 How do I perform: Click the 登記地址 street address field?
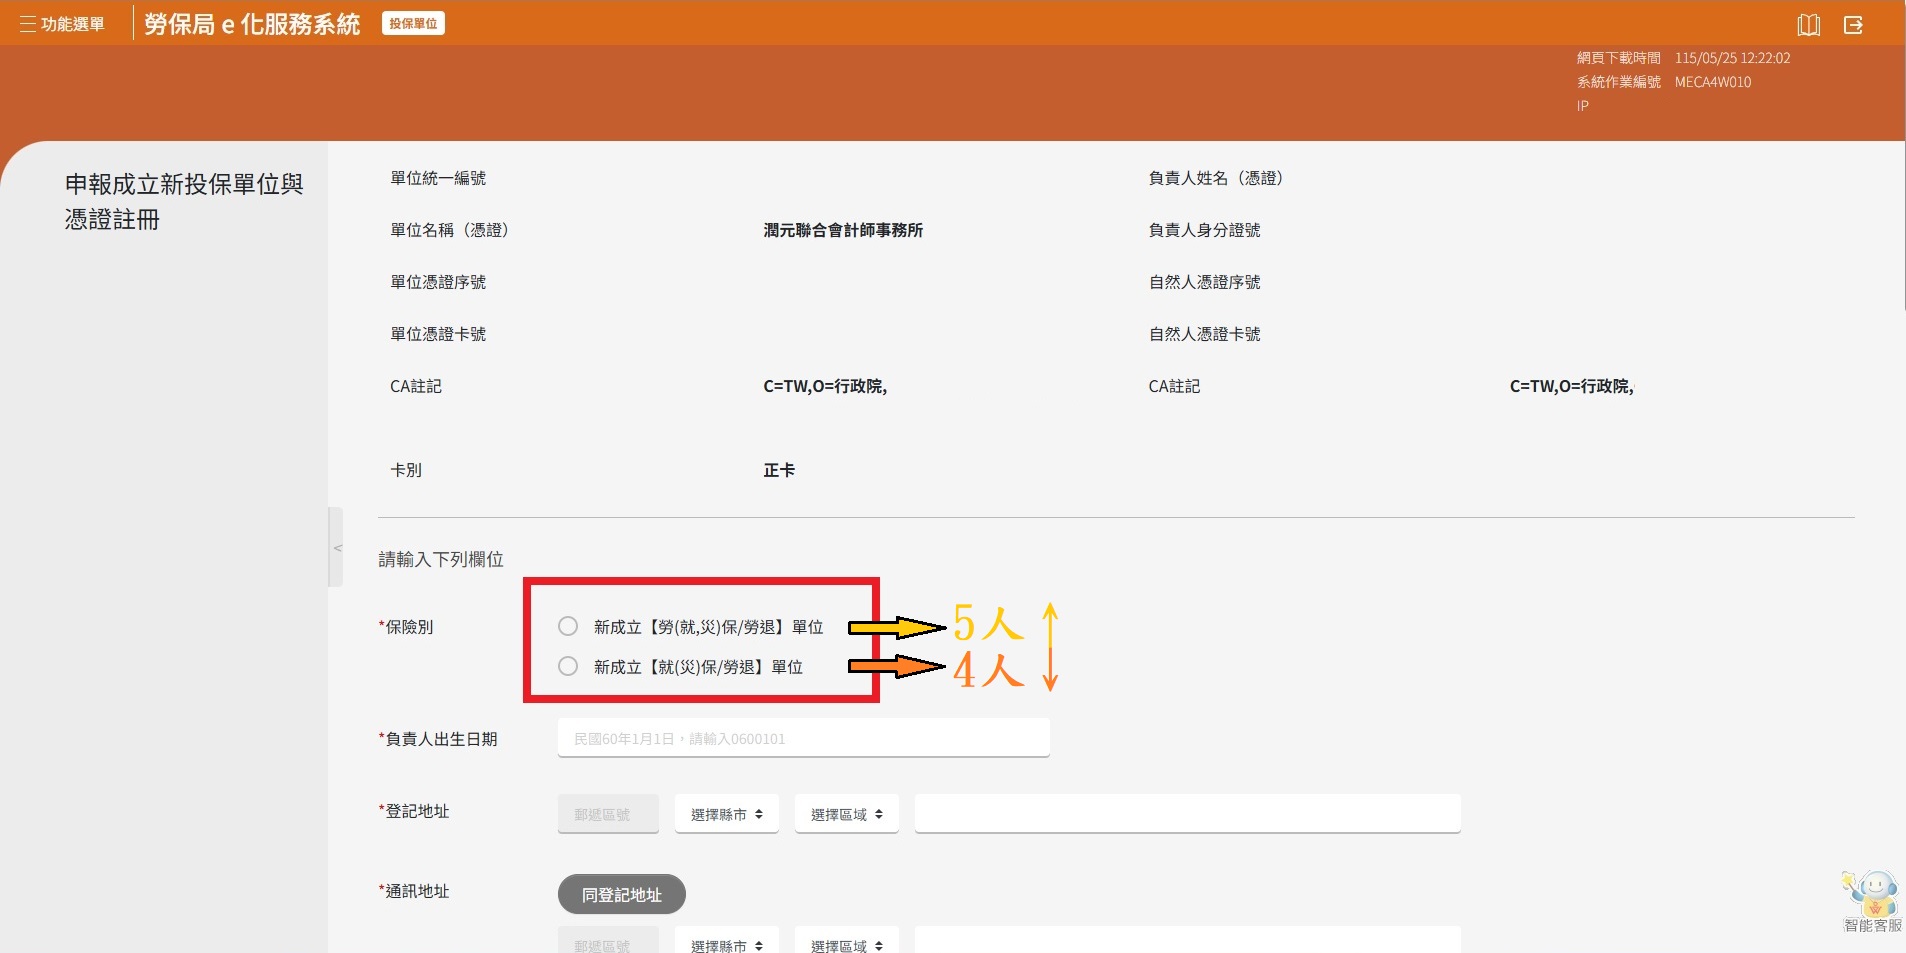tap(1187, 814)
